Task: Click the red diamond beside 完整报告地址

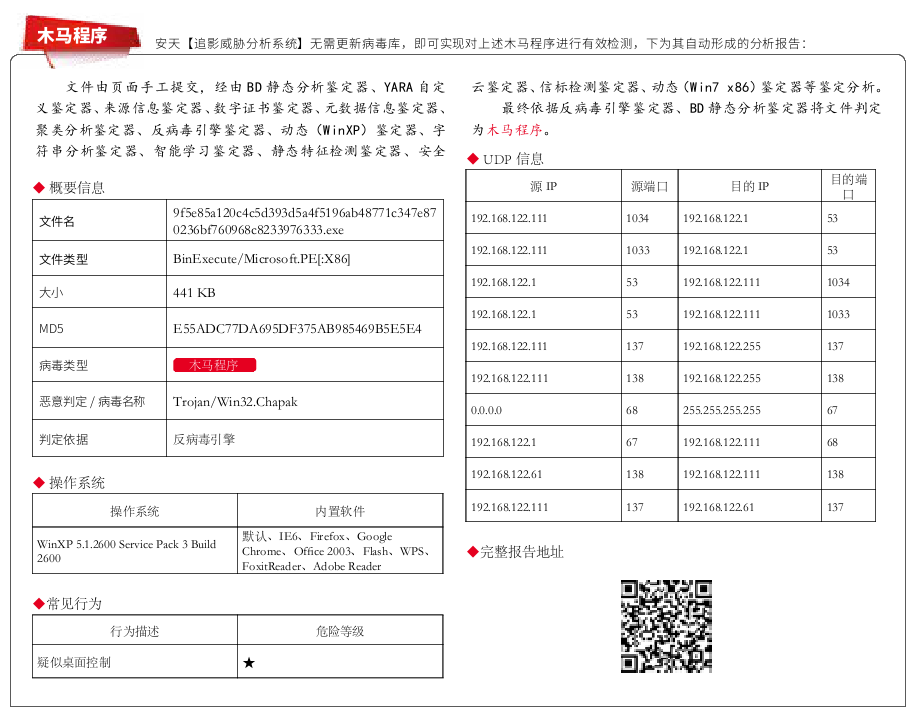Action: pyautogui.click(x=473, y=552)
